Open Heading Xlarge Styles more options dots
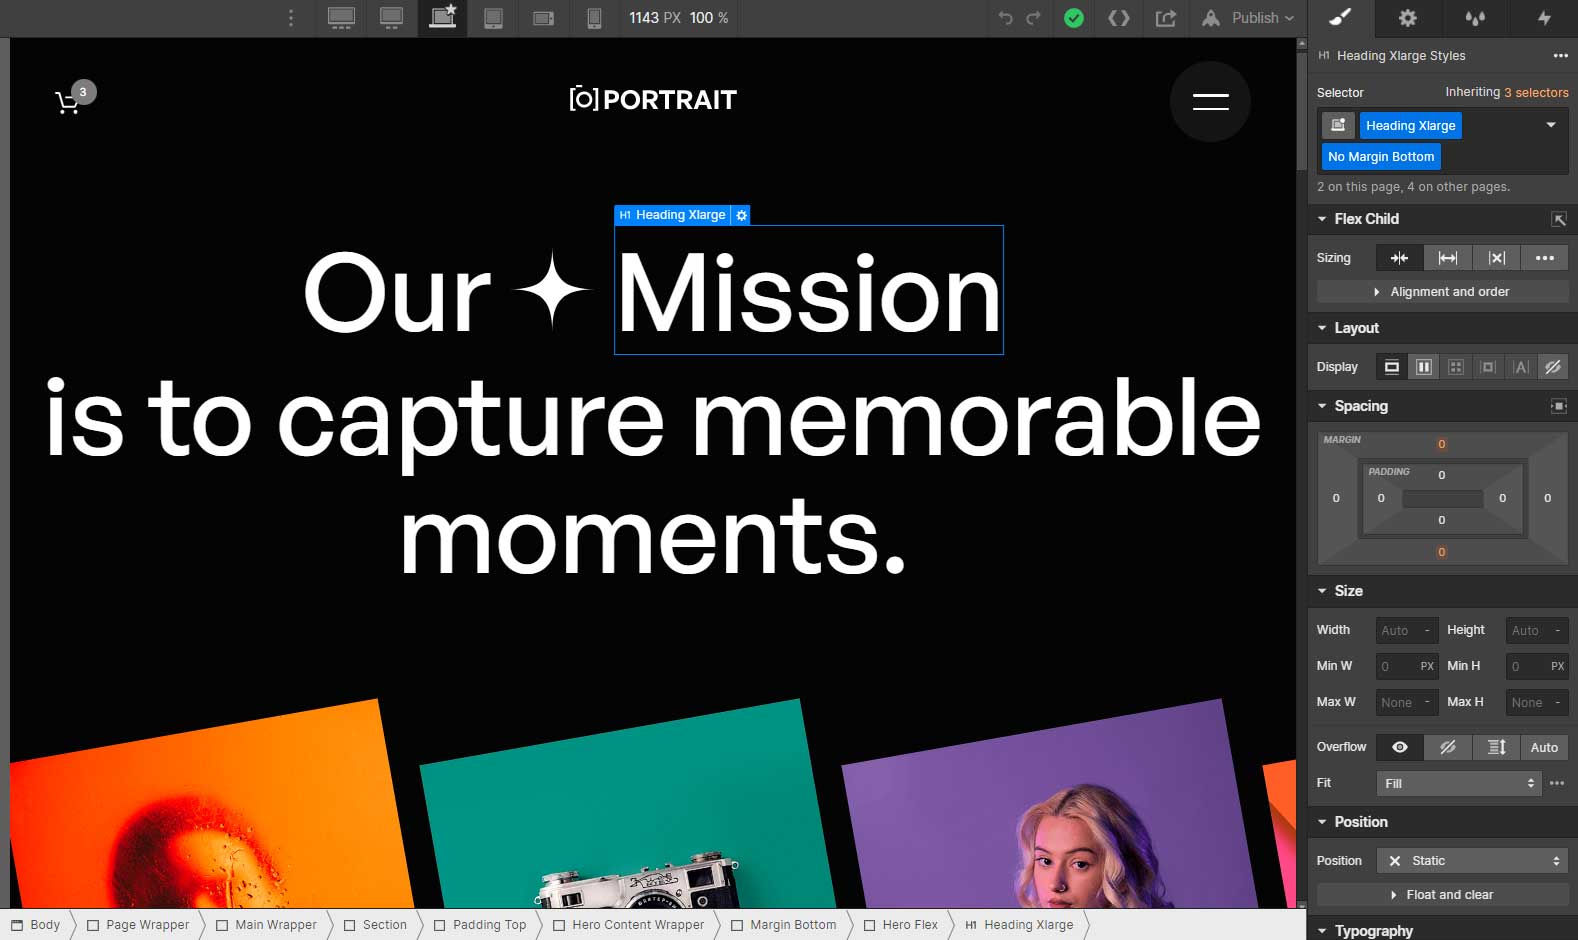The width and height of the screenshot is (1578, 940). tap(1560, 56)
